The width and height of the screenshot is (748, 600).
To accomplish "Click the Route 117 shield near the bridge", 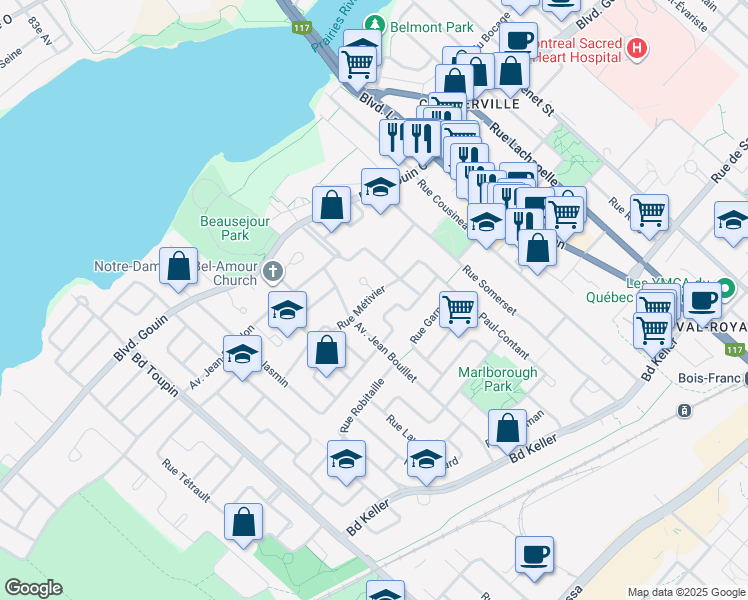I will click(301, 28).
